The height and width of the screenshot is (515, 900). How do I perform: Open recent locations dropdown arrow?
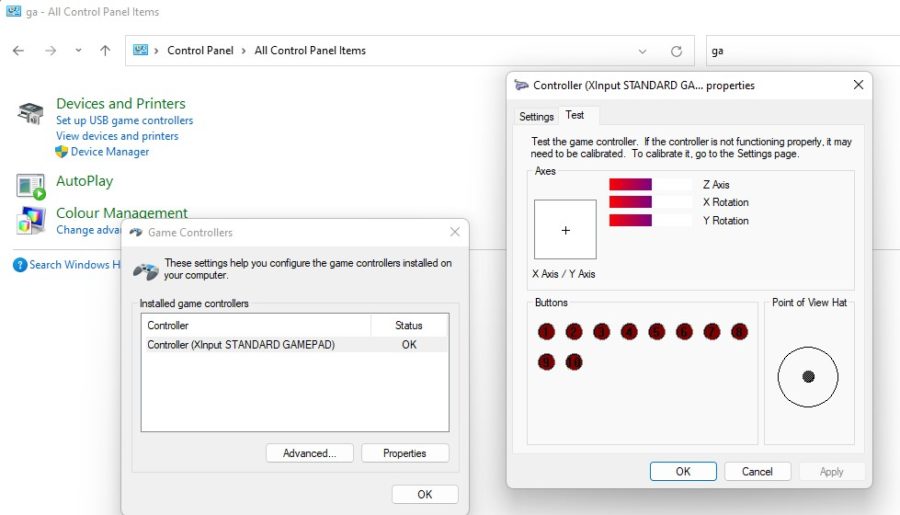pos(78,51)
